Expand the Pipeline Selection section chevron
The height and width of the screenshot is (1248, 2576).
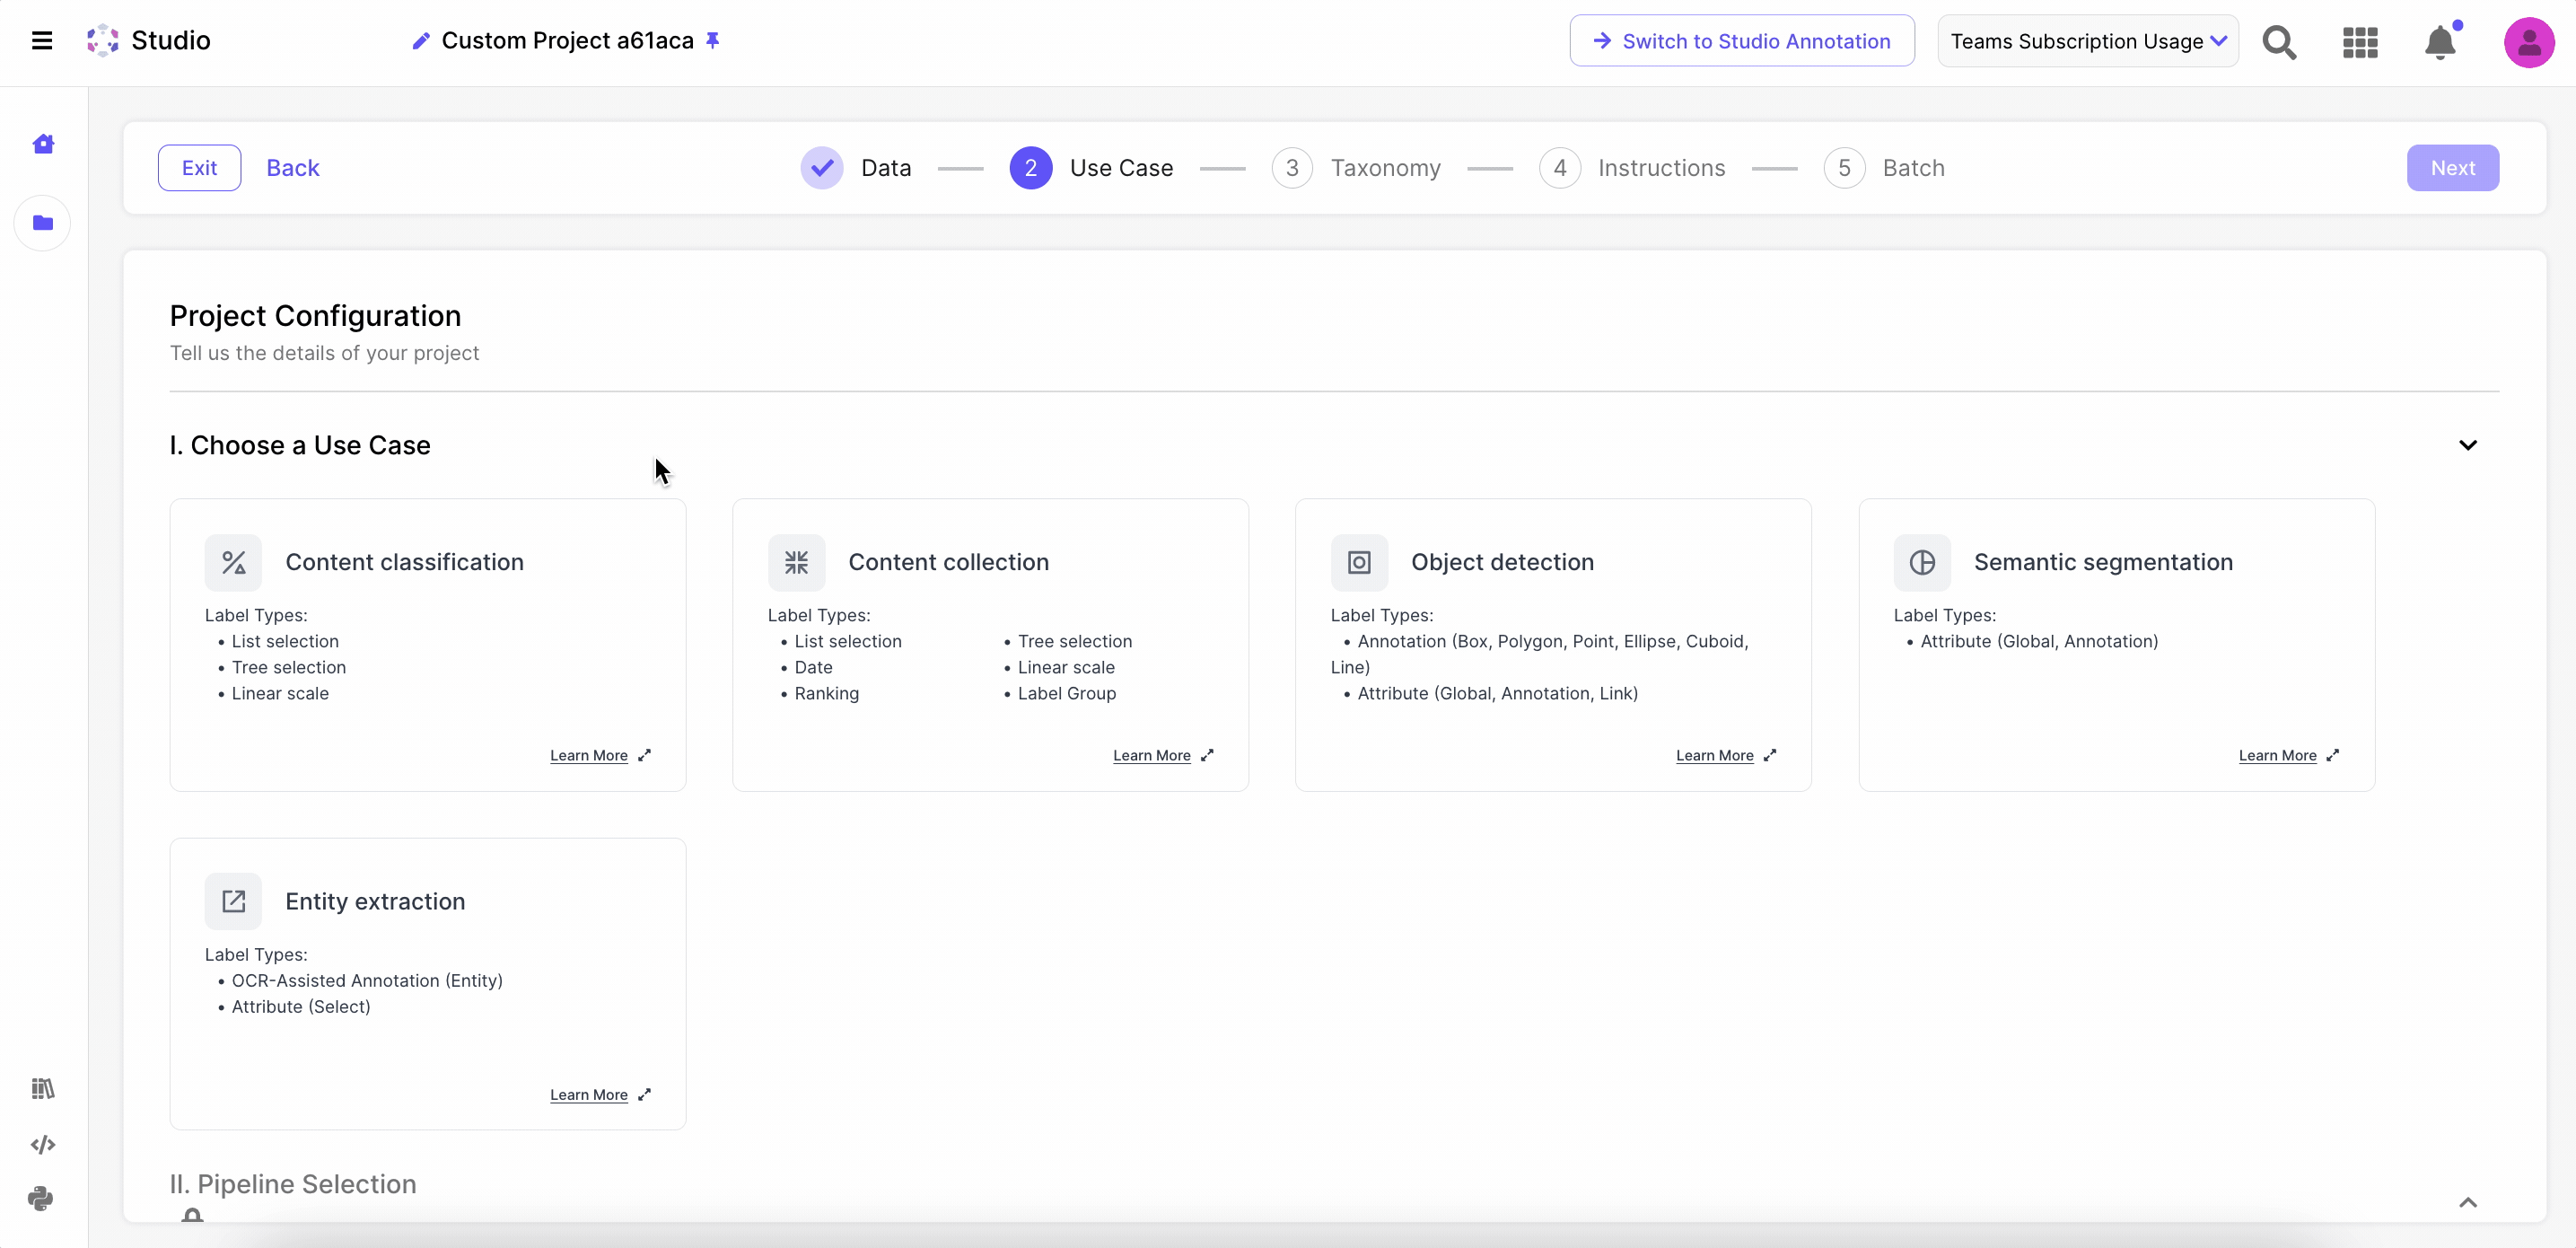[x=2467, y=1202]
